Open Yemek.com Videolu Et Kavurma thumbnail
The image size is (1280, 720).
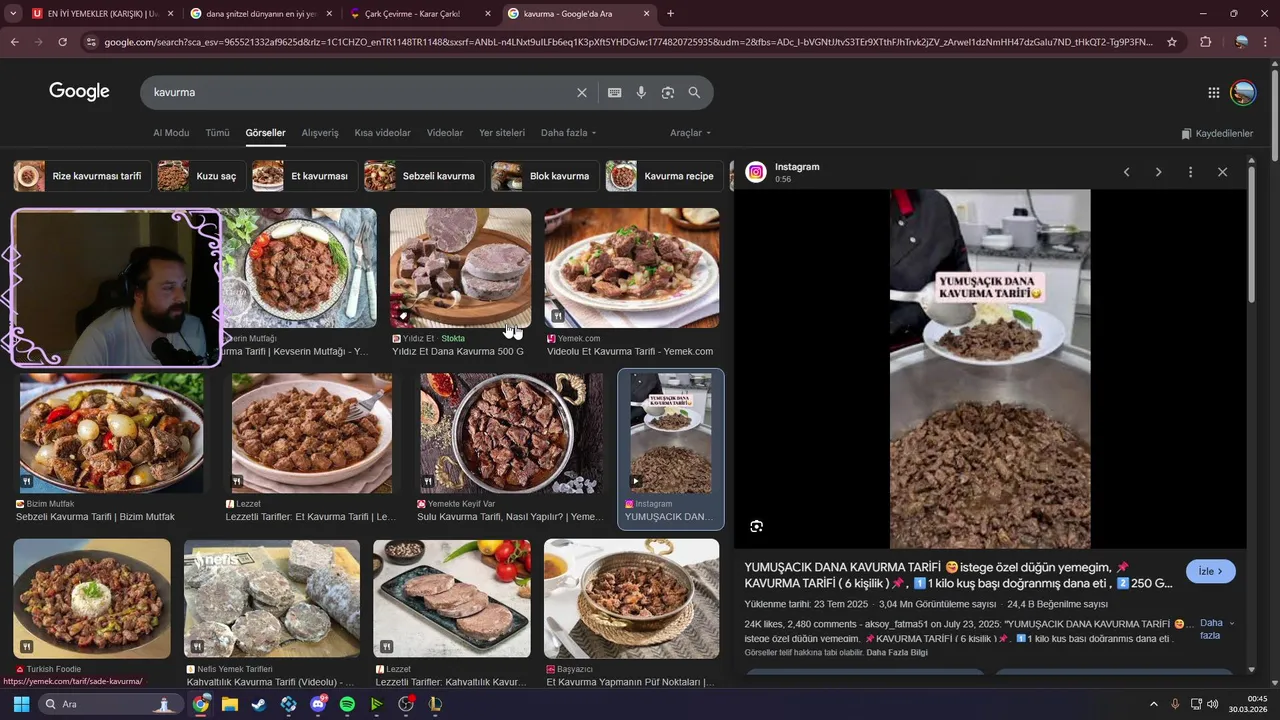coord(632,268)
